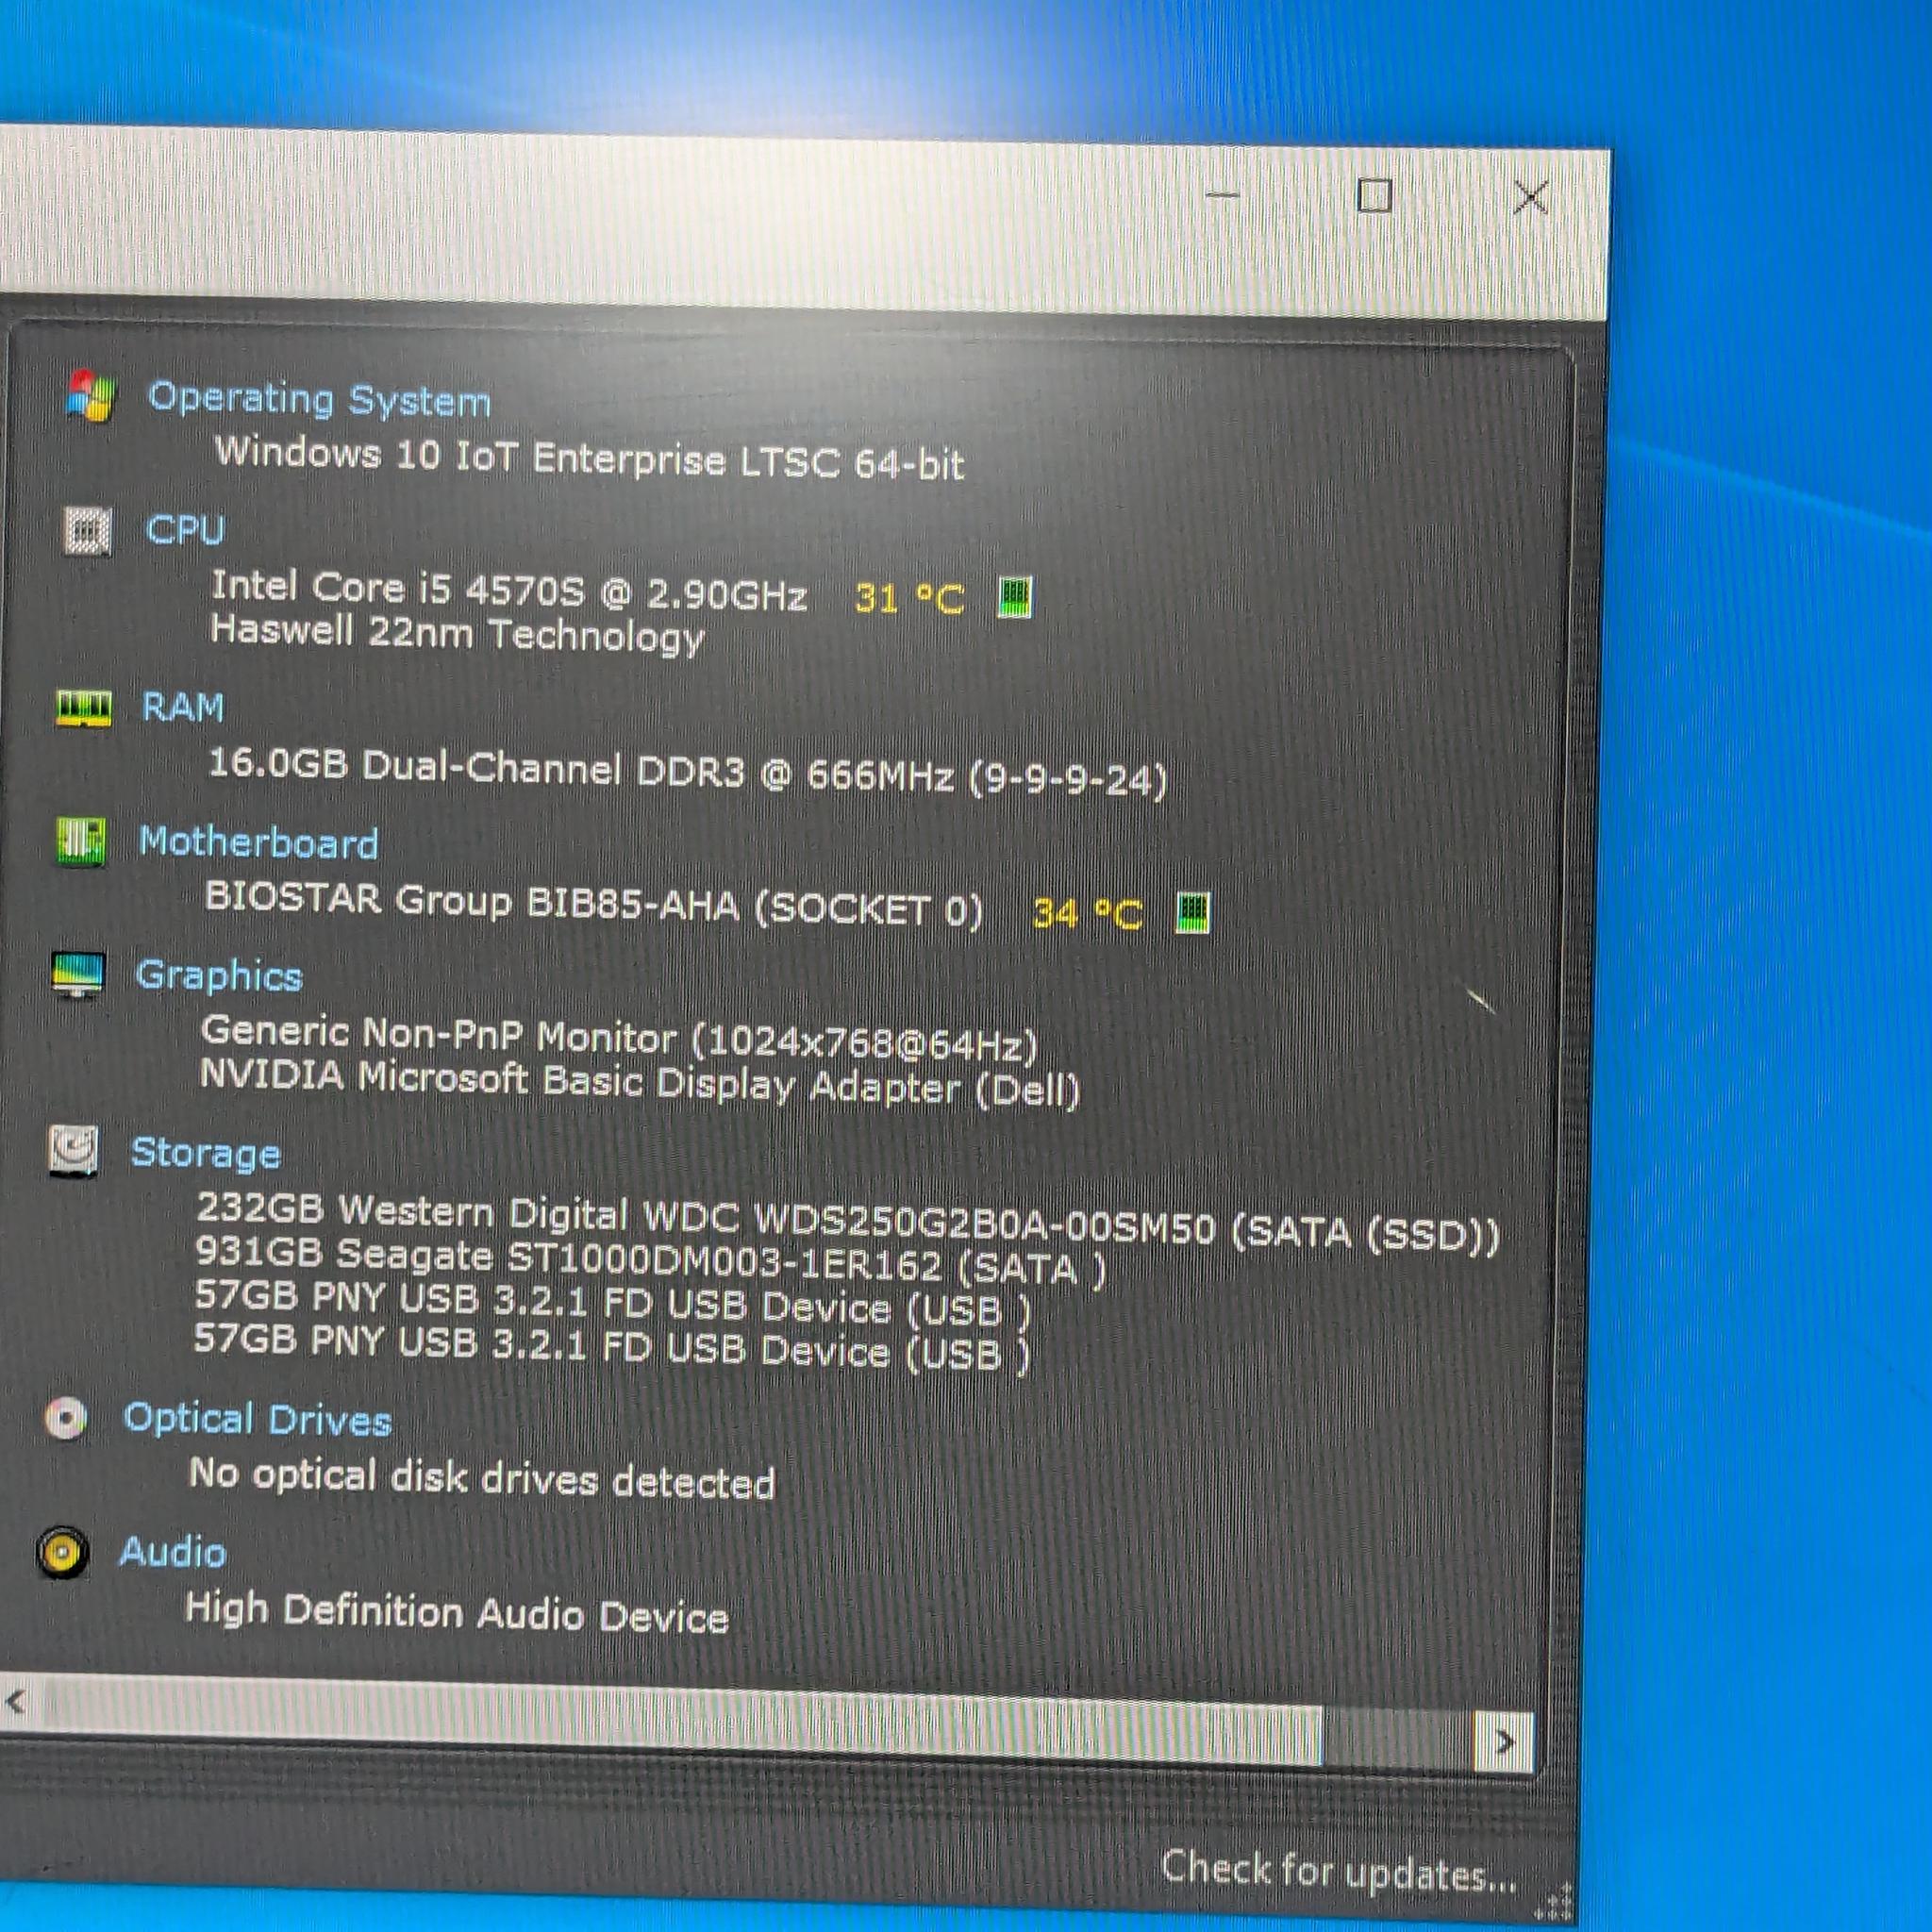Select the 931GB Seagate ST1000DM003 line
1932x1932 pixels.
click(x=651, y=1261)
